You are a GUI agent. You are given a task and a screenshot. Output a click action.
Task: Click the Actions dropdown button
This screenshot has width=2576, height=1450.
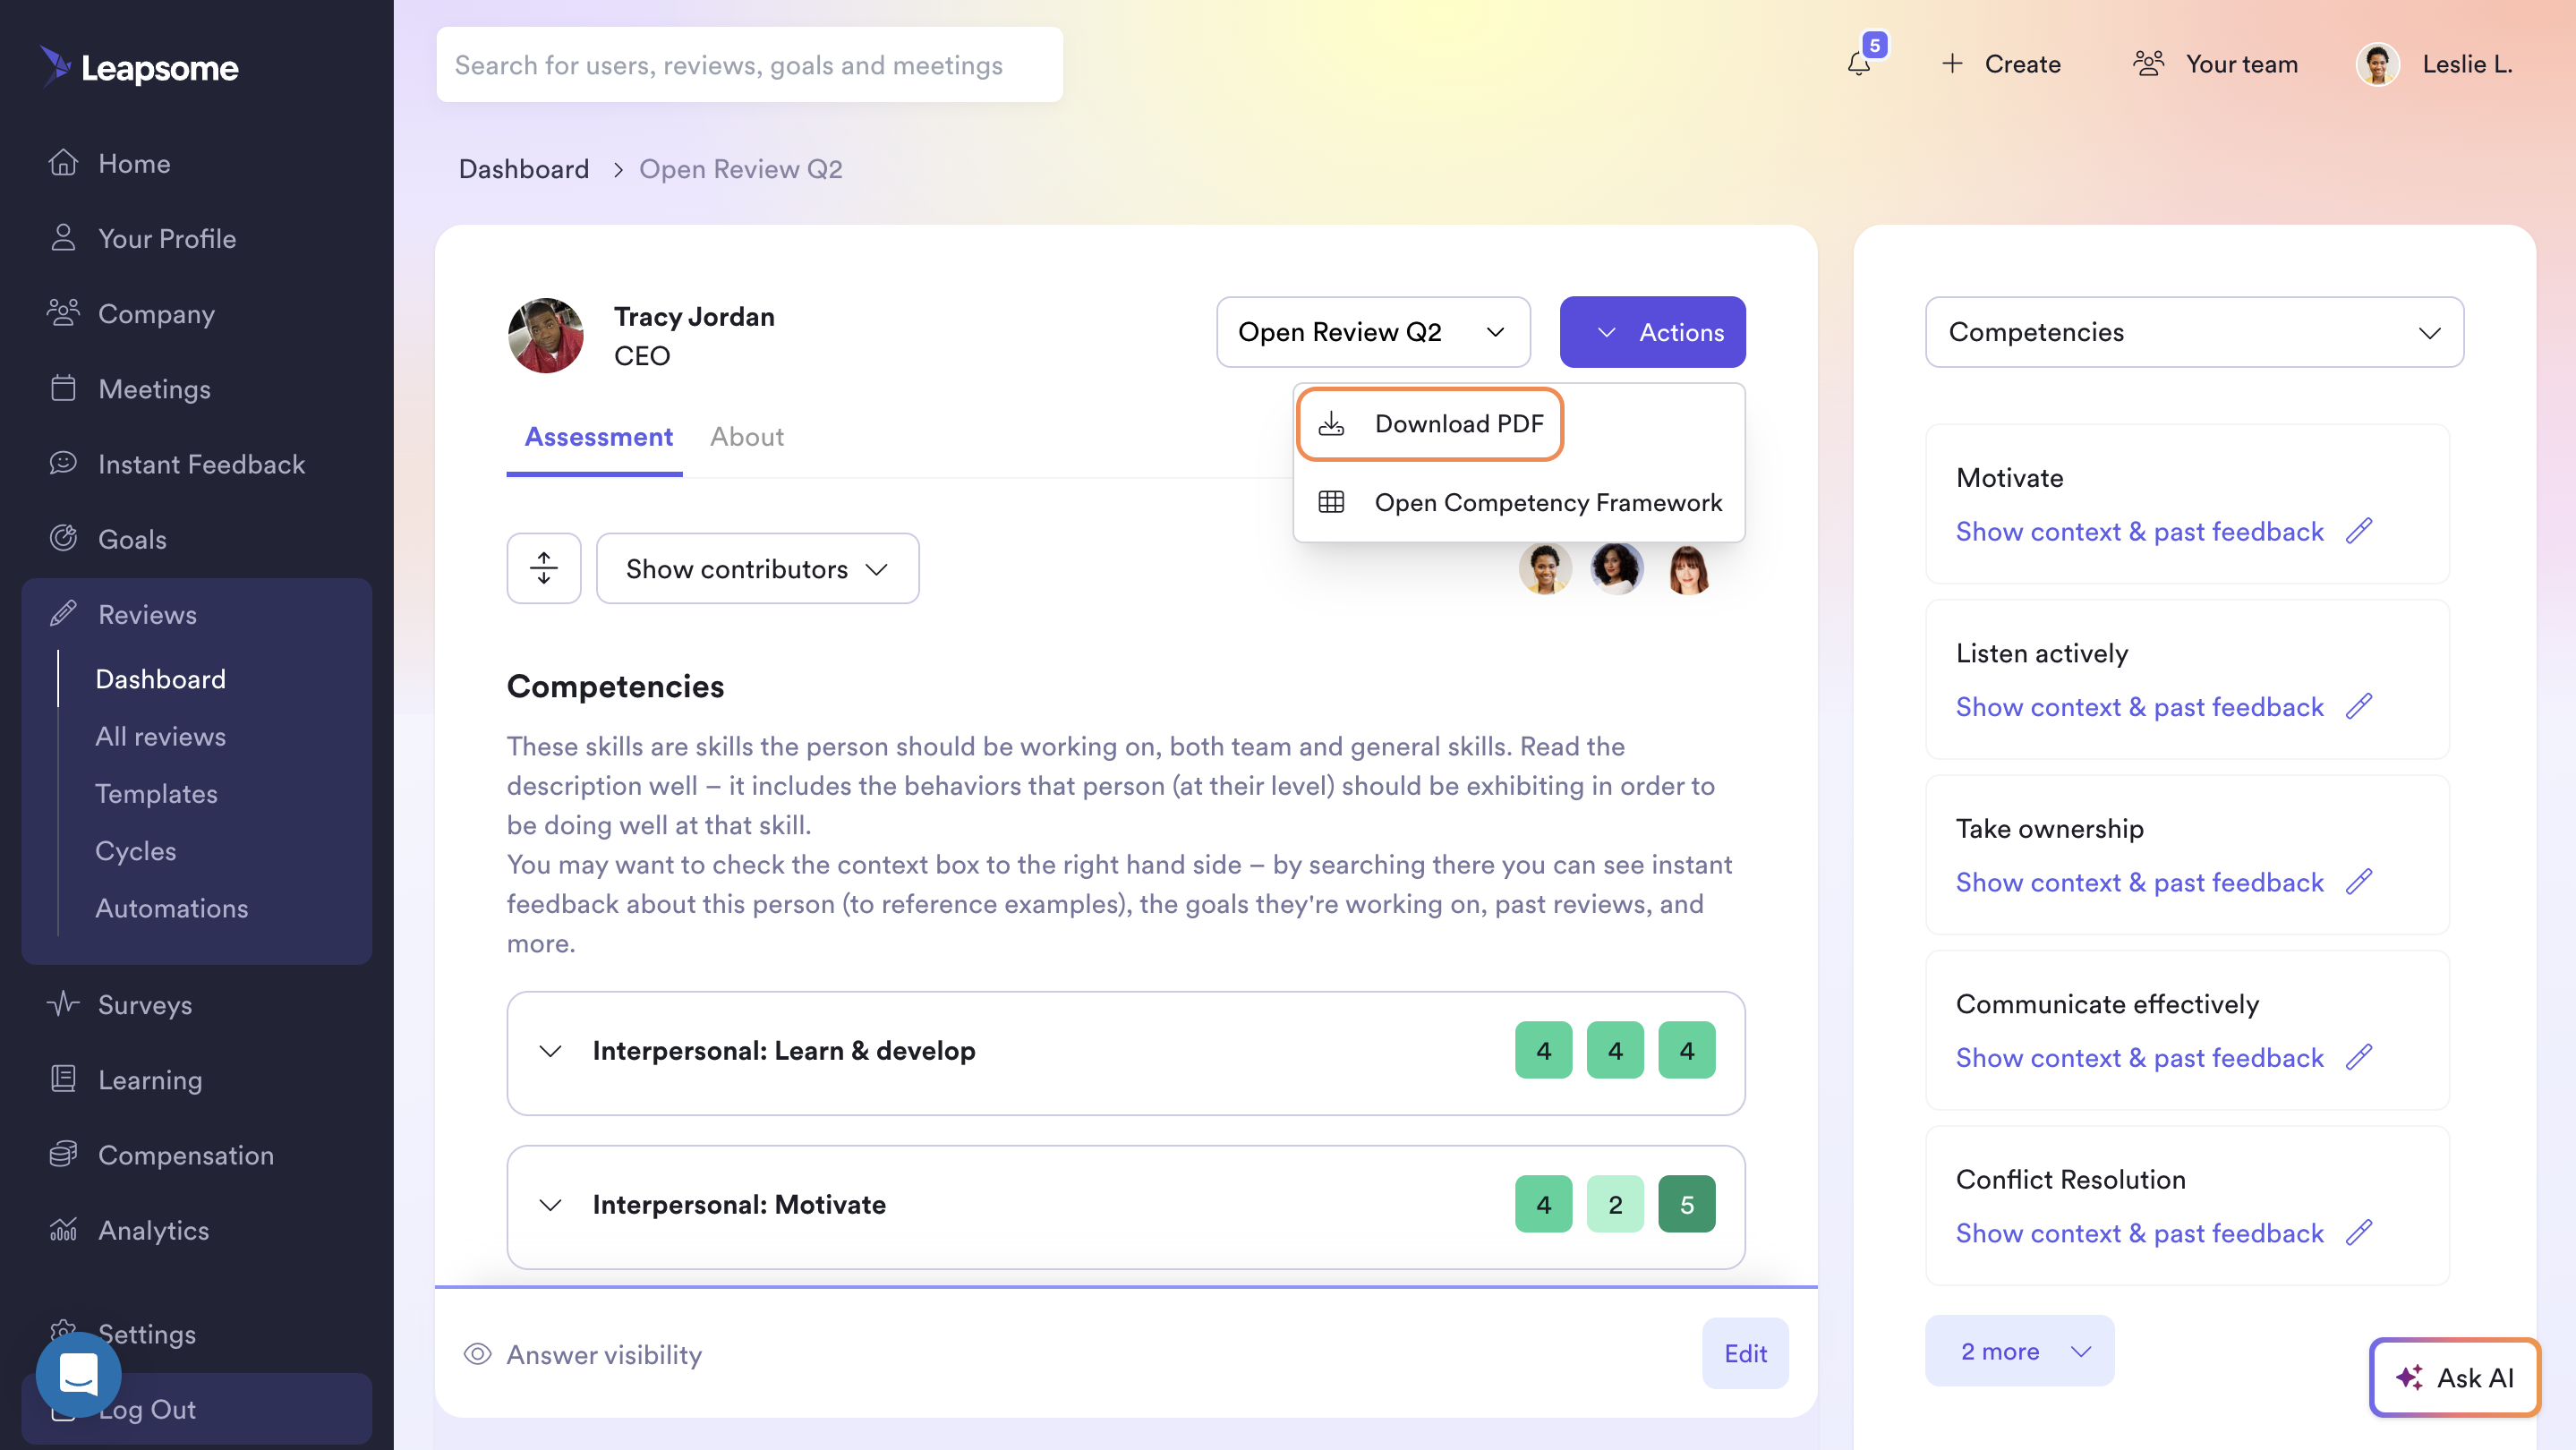1652,331
